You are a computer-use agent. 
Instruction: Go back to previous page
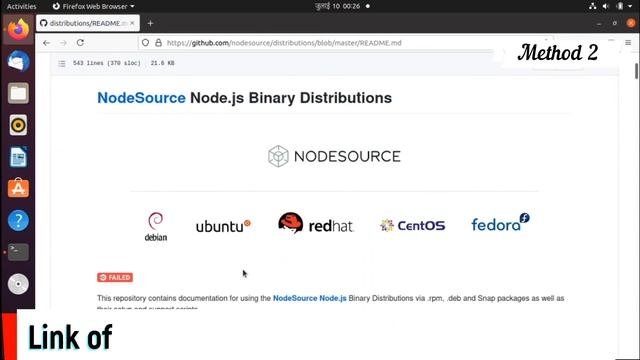pyautogui.click(x=47, y=43)
